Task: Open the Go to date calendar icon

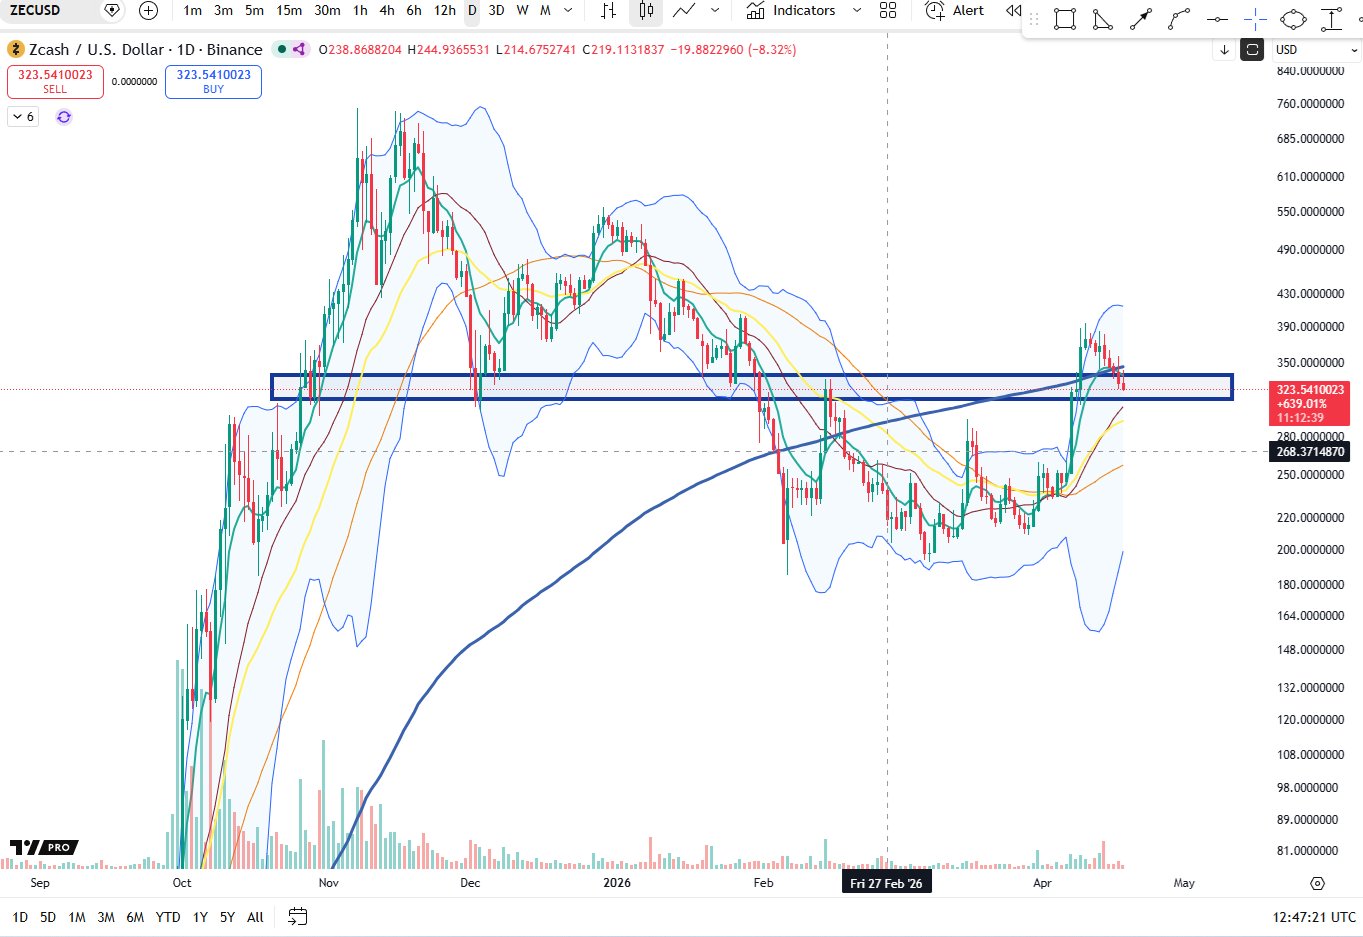Action: point(297,916)
